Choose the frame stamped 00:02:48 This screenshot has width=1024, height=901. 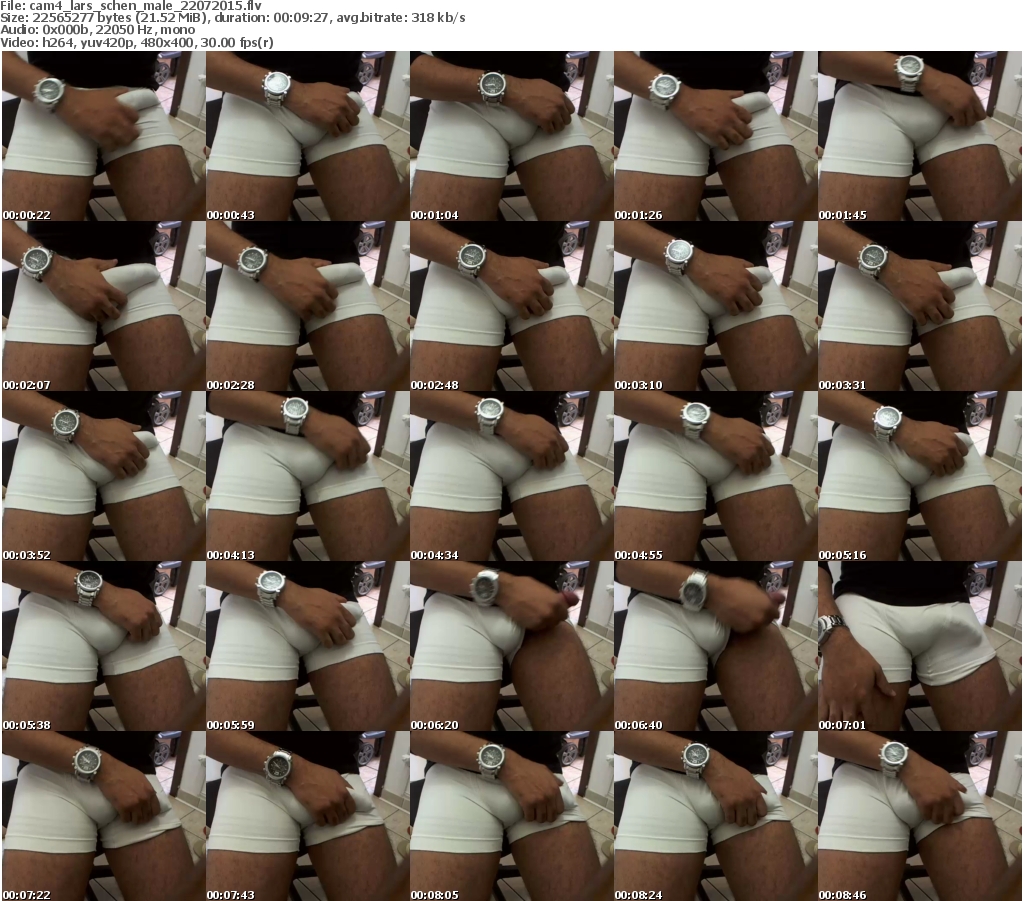tap(511, 306)
